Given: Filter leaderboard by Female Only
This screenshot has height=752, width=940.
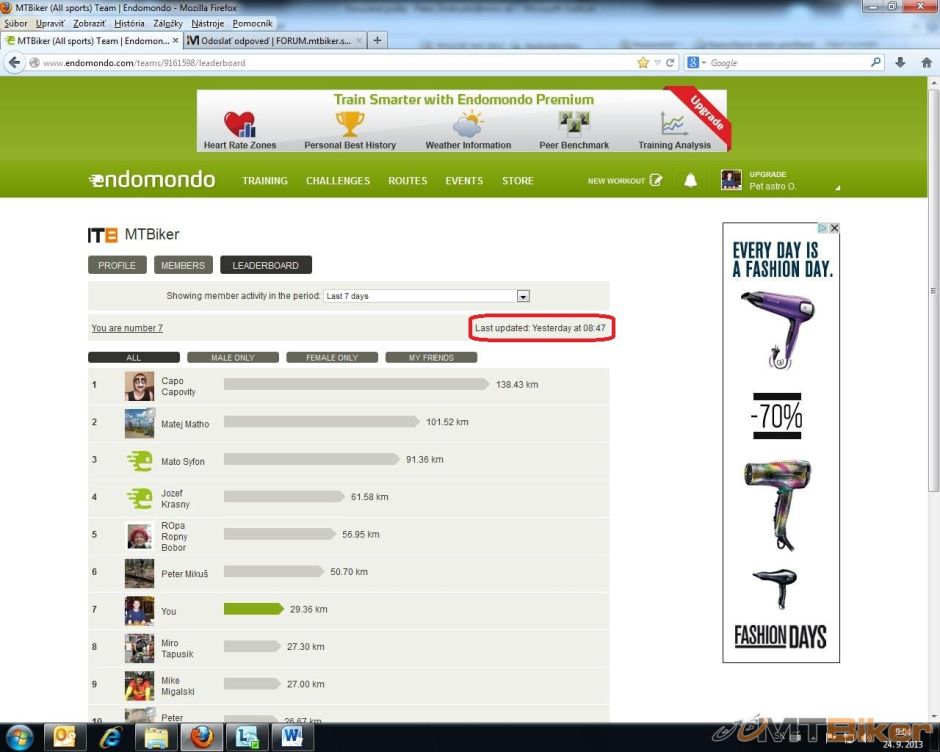Looking at the screenshot, I should pos(332,357).
